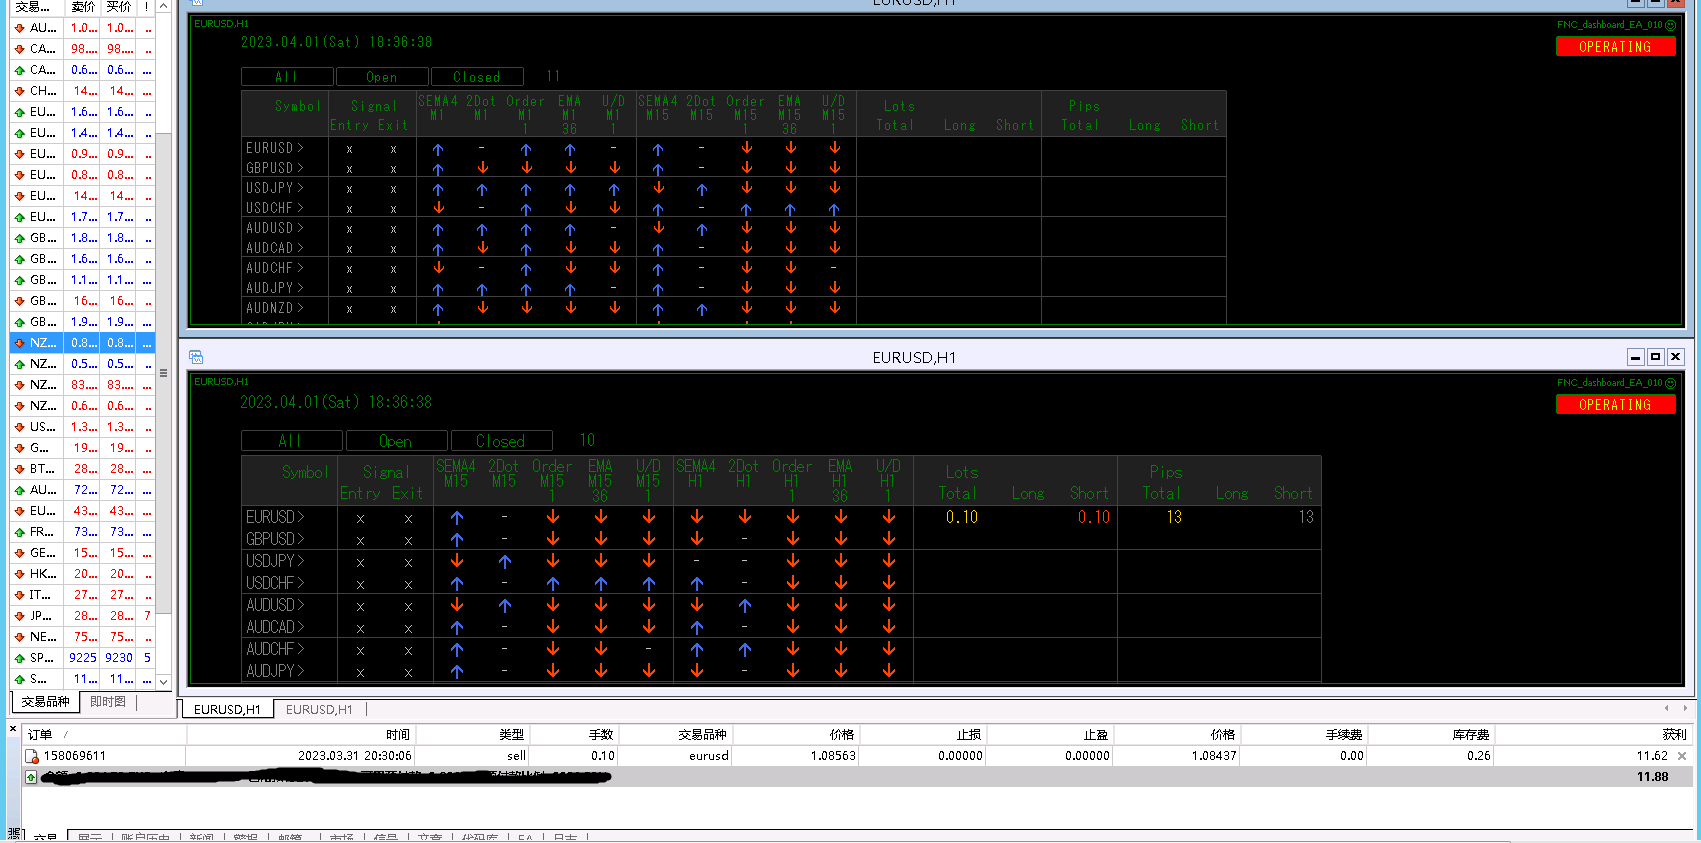
Task: Click the 买价 column header in market watch
Action: [x=119, y=7]
